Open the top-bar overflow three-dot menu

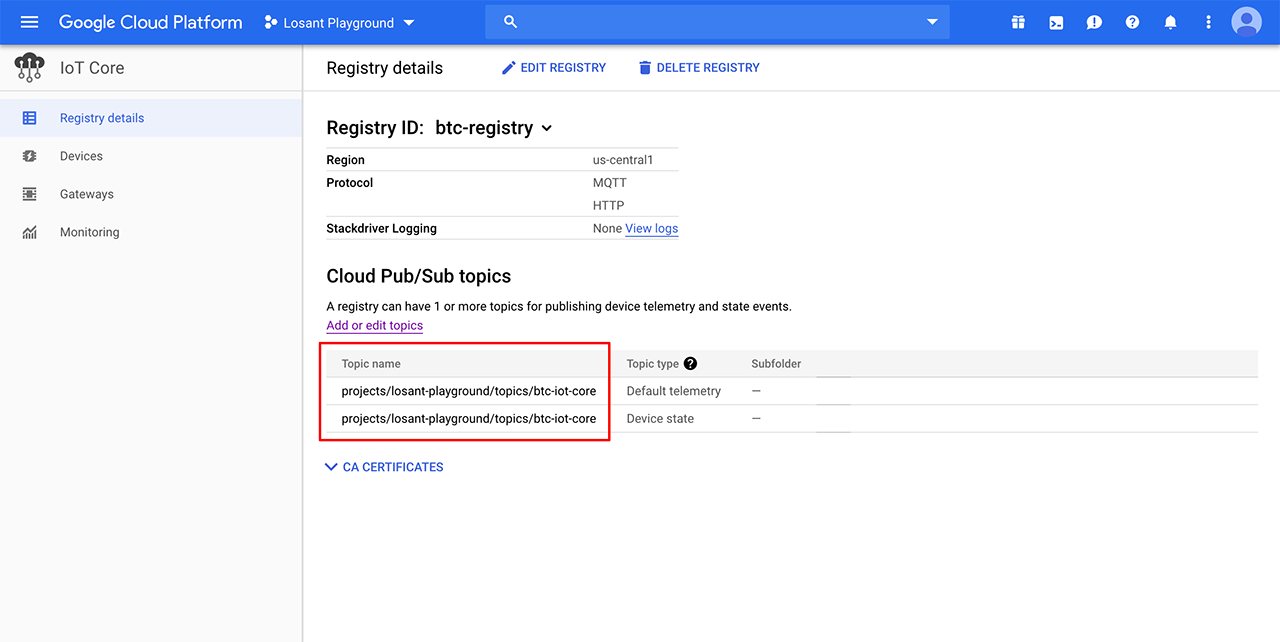[1208, 22]
